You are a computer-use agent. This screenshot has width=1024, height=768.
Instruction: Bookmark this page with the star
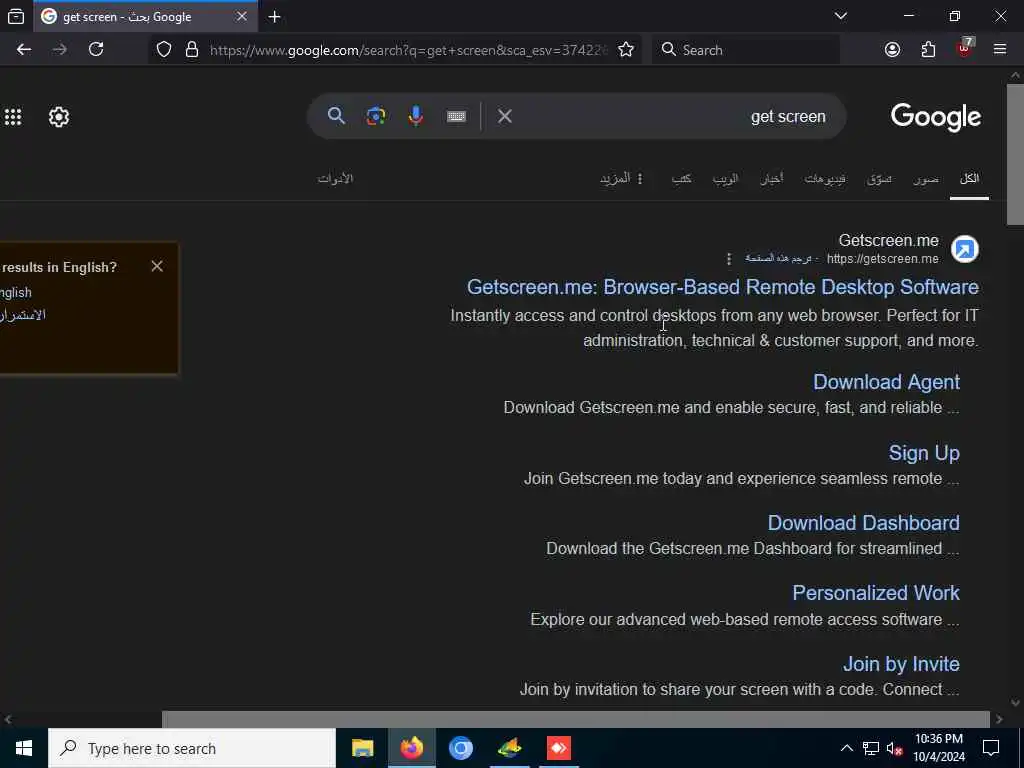[626, 50]
